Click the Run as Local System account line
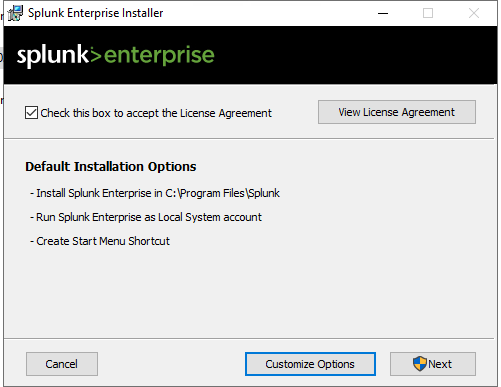Screen dimensions: 501x387 coord(146,217)
